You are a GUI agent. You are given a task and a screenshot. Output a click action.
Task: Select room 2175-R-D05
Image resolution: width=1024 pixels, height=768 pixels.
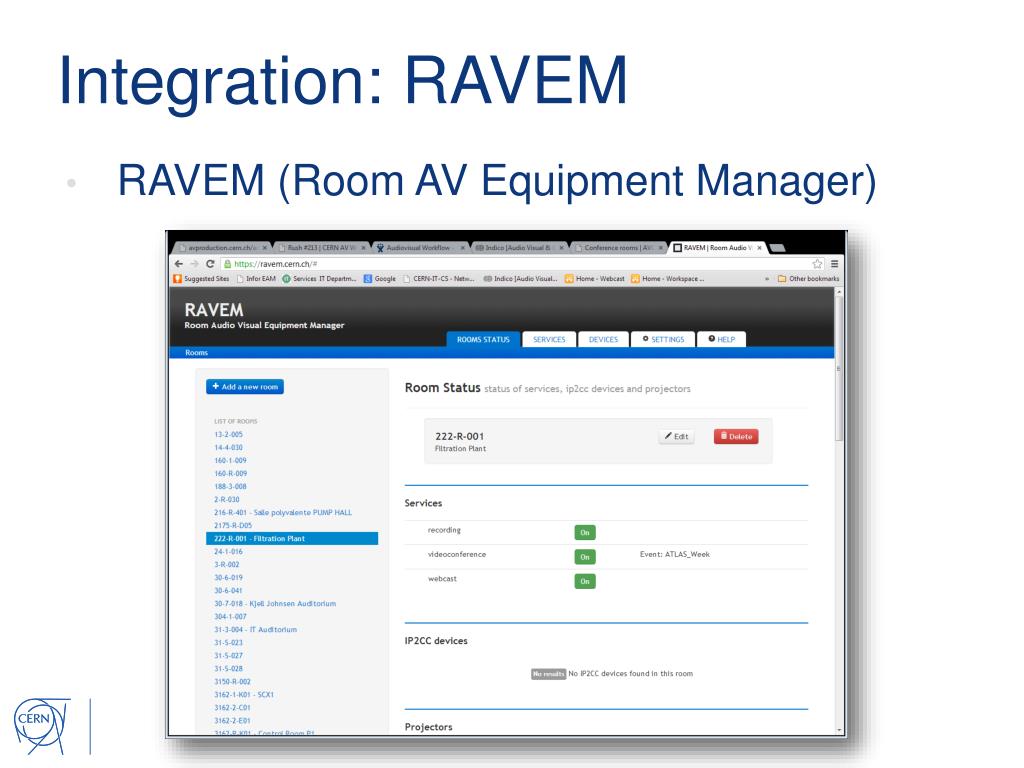tap(232, 526)
